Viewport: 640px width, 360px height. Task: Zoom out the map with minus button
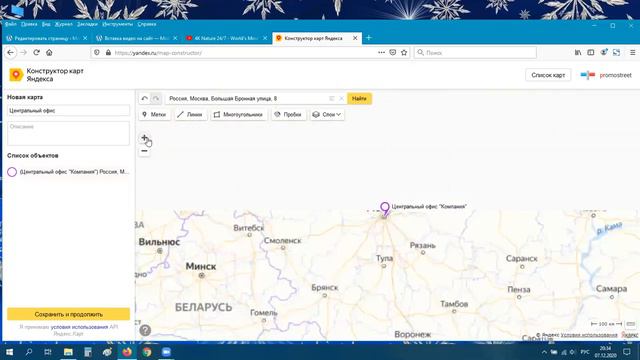[x=144, y=151]
